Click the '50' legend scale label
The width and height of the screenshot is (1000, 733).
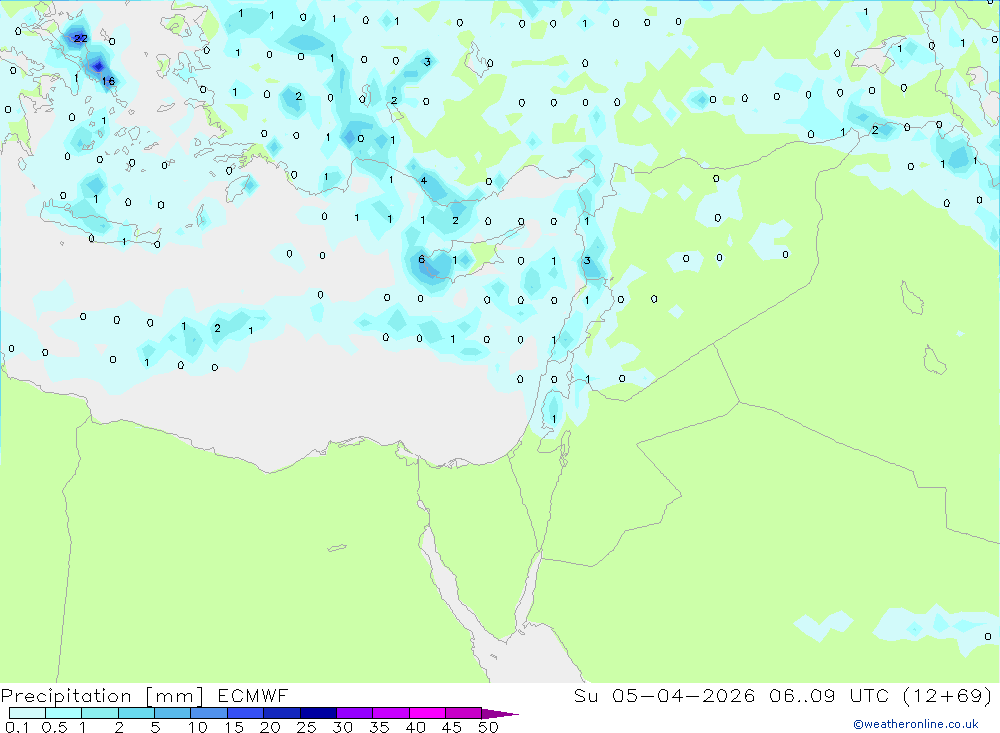pos(489,727)
